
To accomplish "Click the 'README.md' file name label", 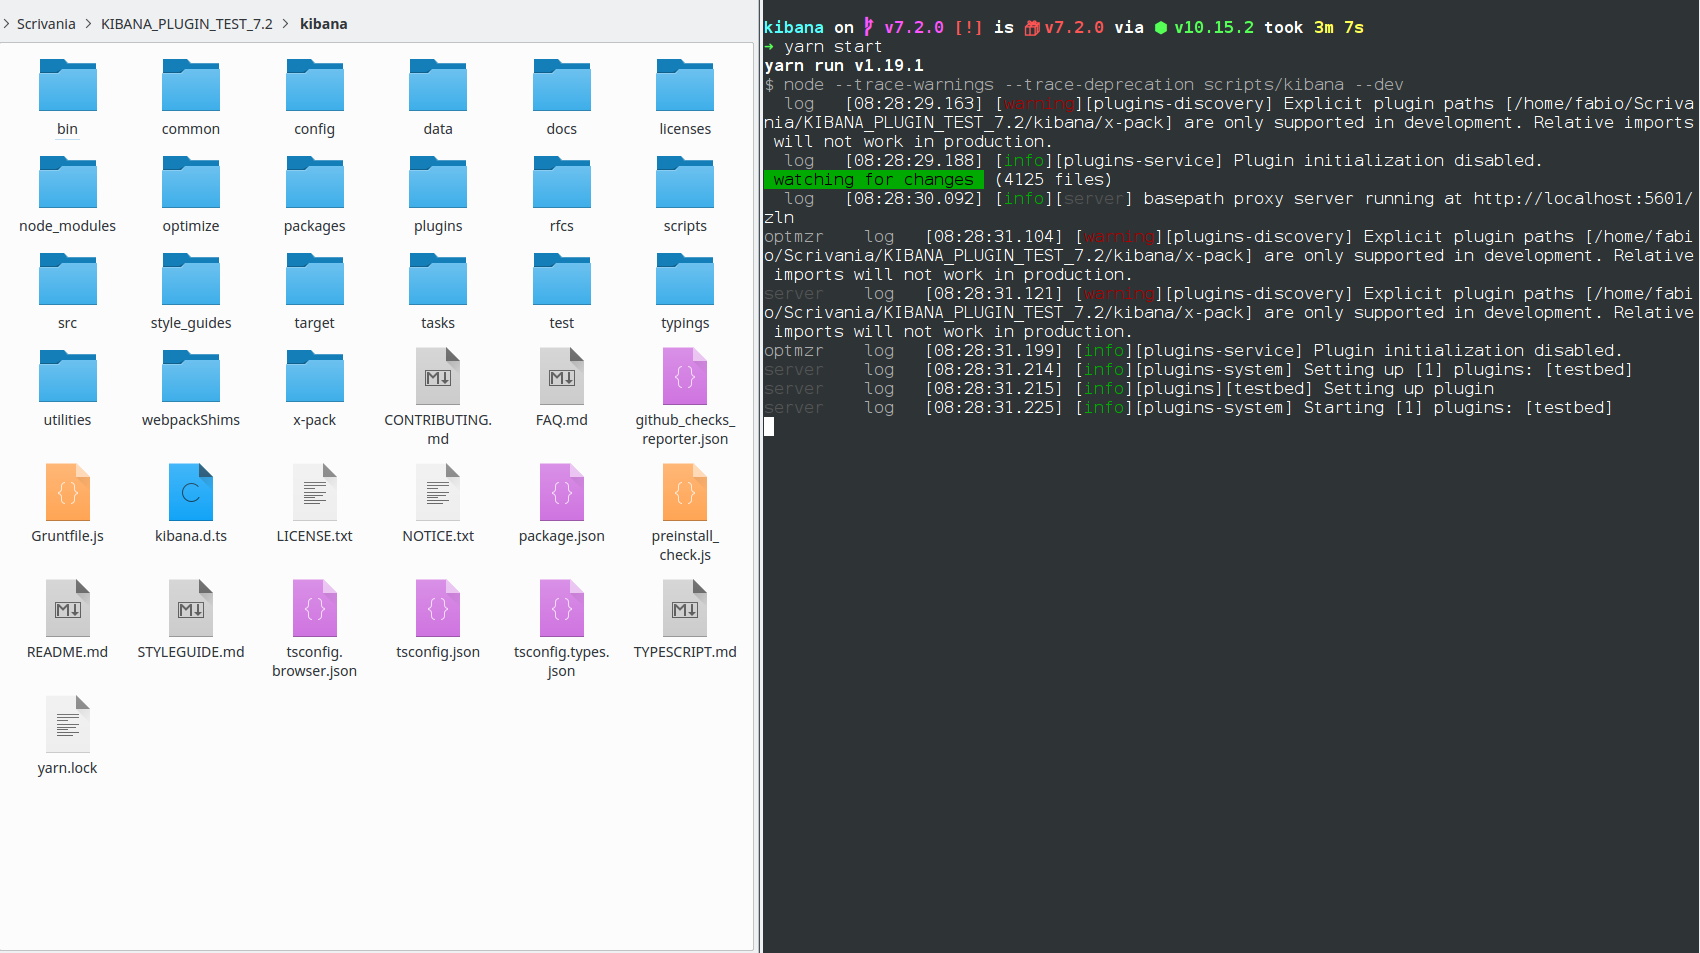I will (67, 652).
